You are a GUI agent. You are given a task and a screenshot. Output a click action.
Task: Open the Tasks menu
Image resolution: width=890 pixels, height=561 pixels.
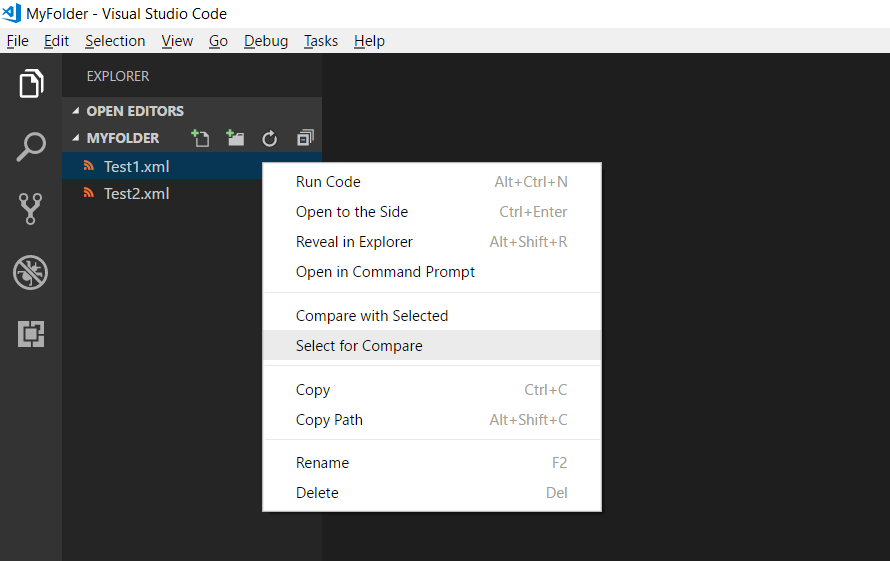[321, 41]
